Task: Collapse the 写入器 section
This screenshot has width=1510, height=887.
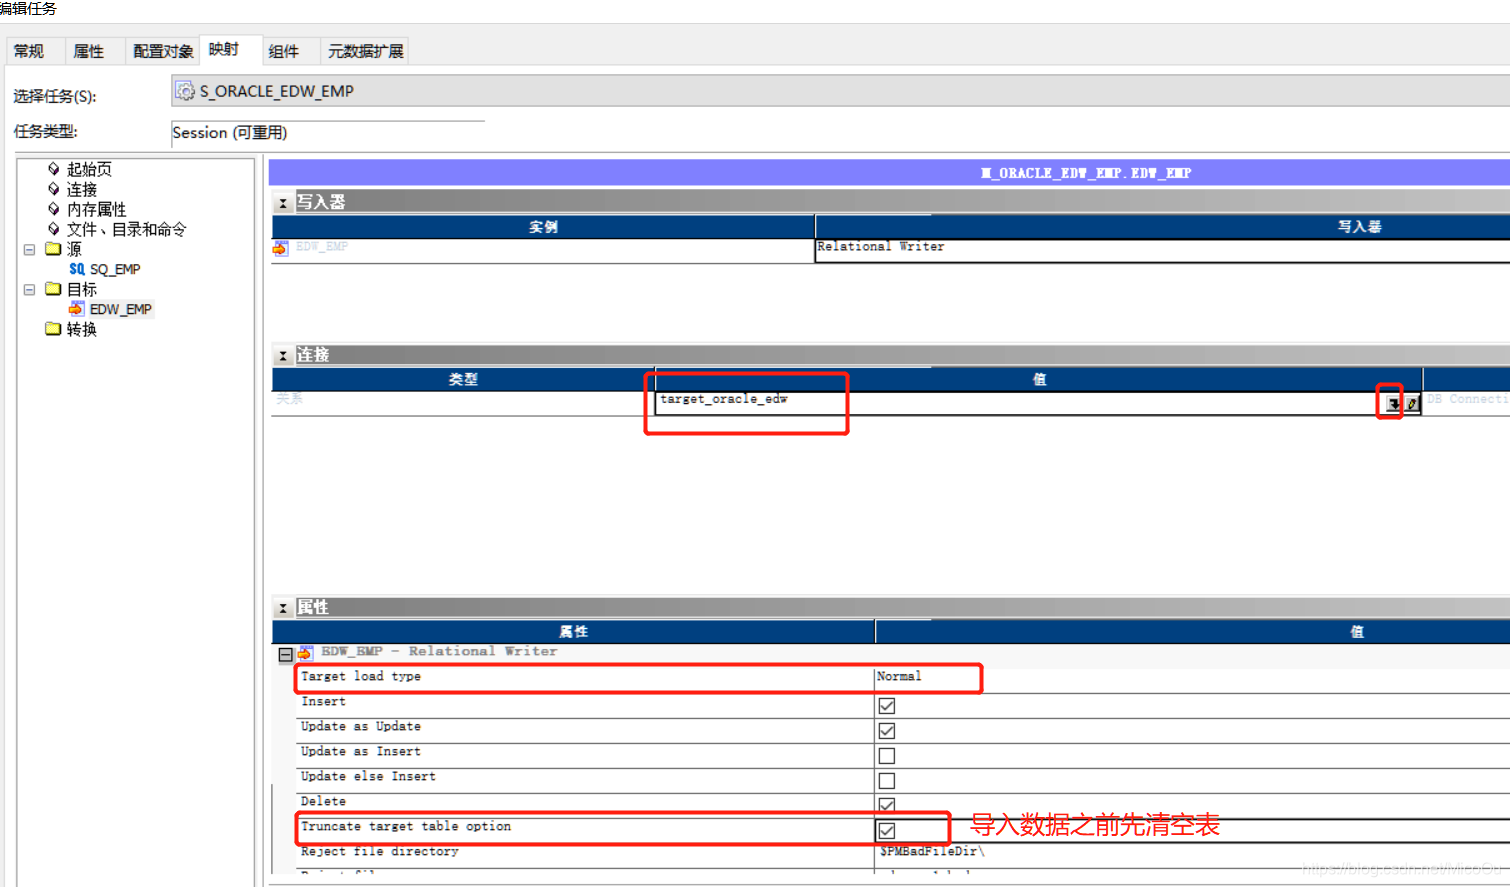Action: 283,203
